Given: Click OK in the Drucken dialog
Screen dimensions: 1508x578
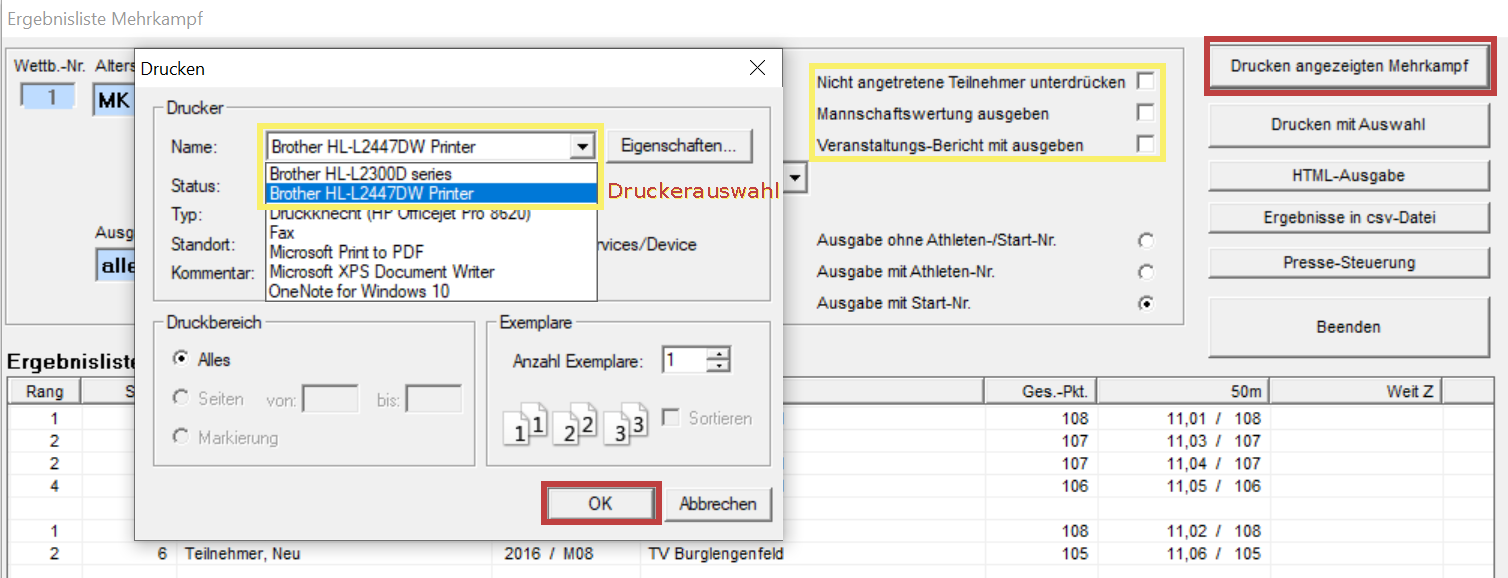Looking at the screenshot, I should [x=600, y=503].
